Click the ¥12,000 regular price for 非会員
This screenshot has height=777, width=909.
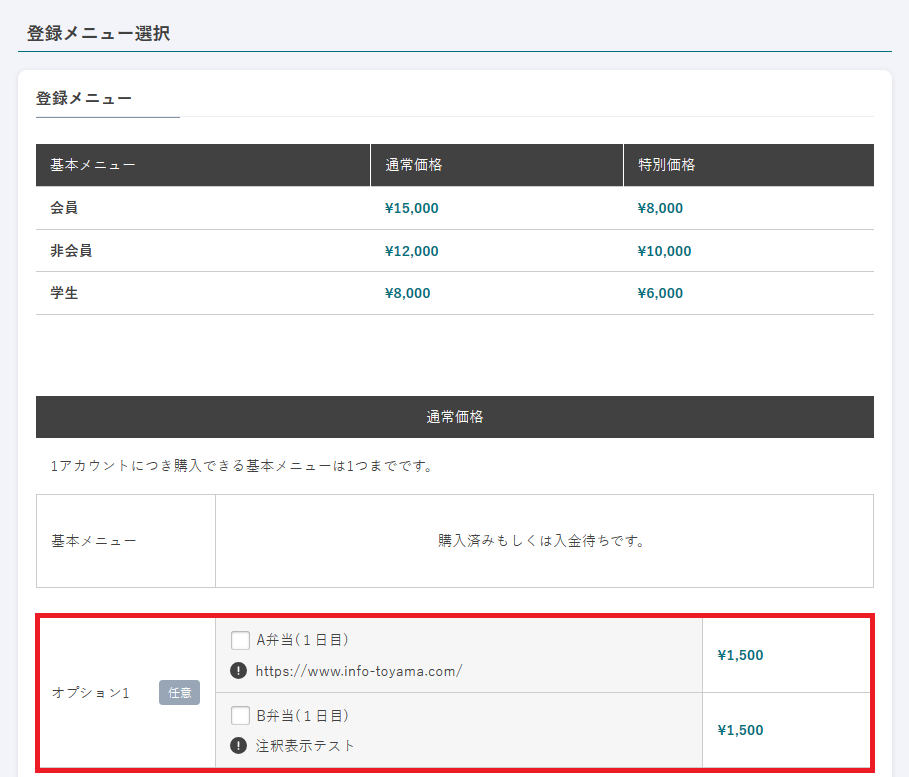(411, 251)
